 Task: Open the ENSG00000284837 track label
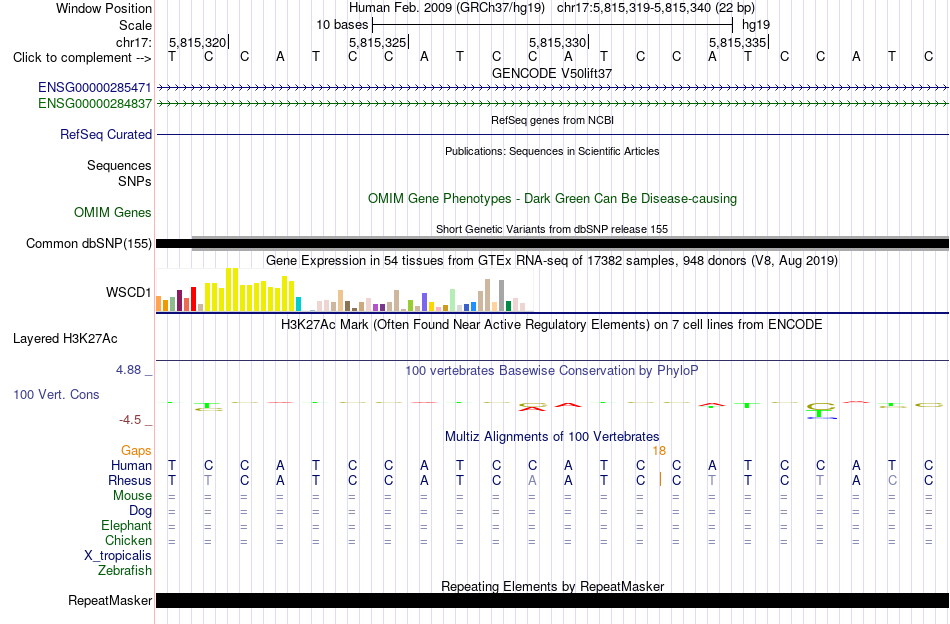[x=95, y=104]
